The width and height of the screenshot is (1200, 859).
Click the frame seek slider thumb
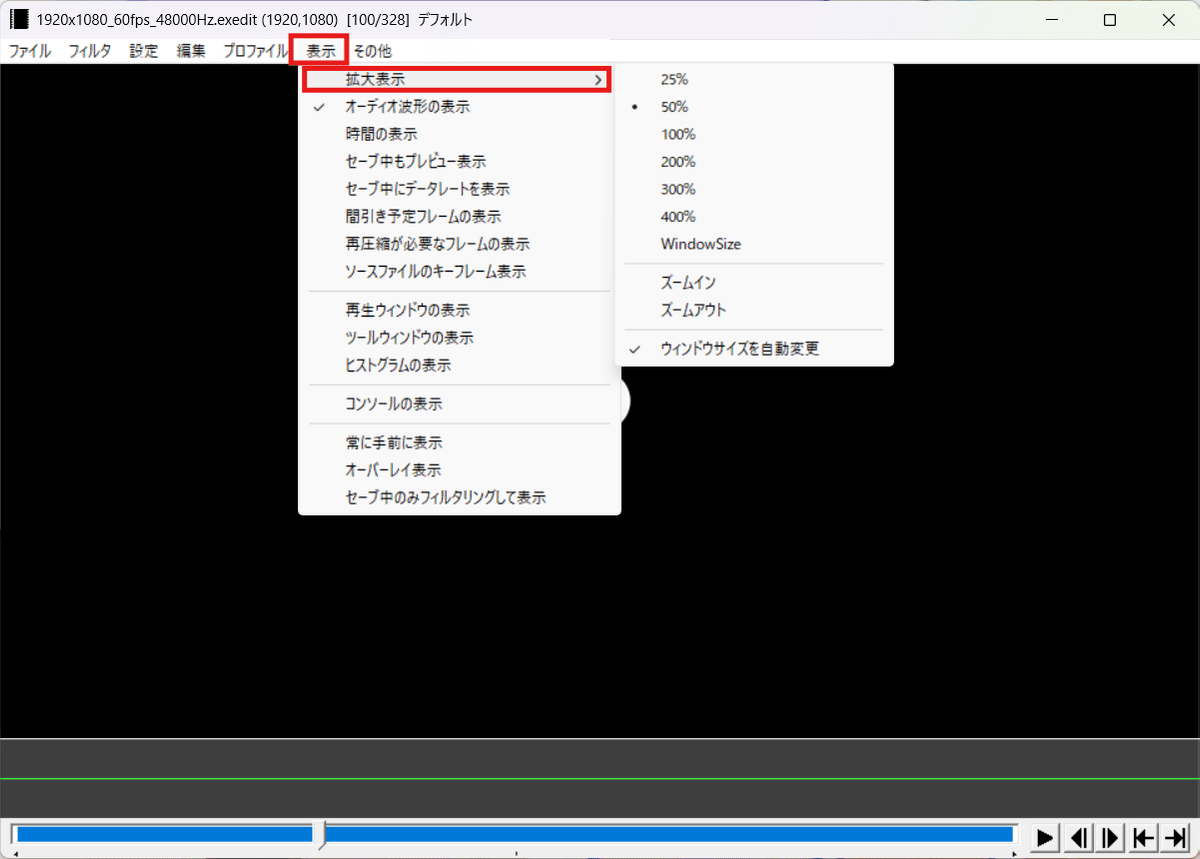[320, 834]
